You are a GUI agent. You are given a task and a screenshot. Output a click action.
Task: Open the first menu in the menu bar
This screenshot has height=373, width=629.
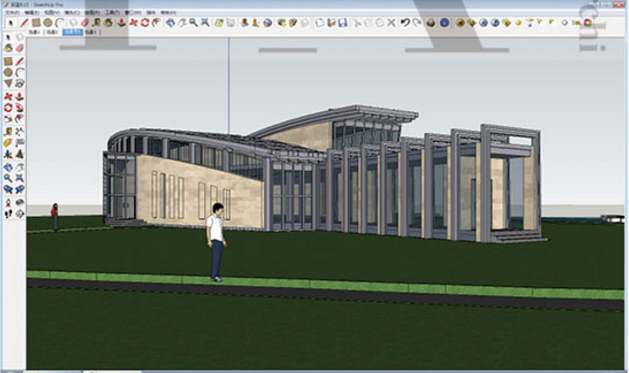(x=12, y=13)
